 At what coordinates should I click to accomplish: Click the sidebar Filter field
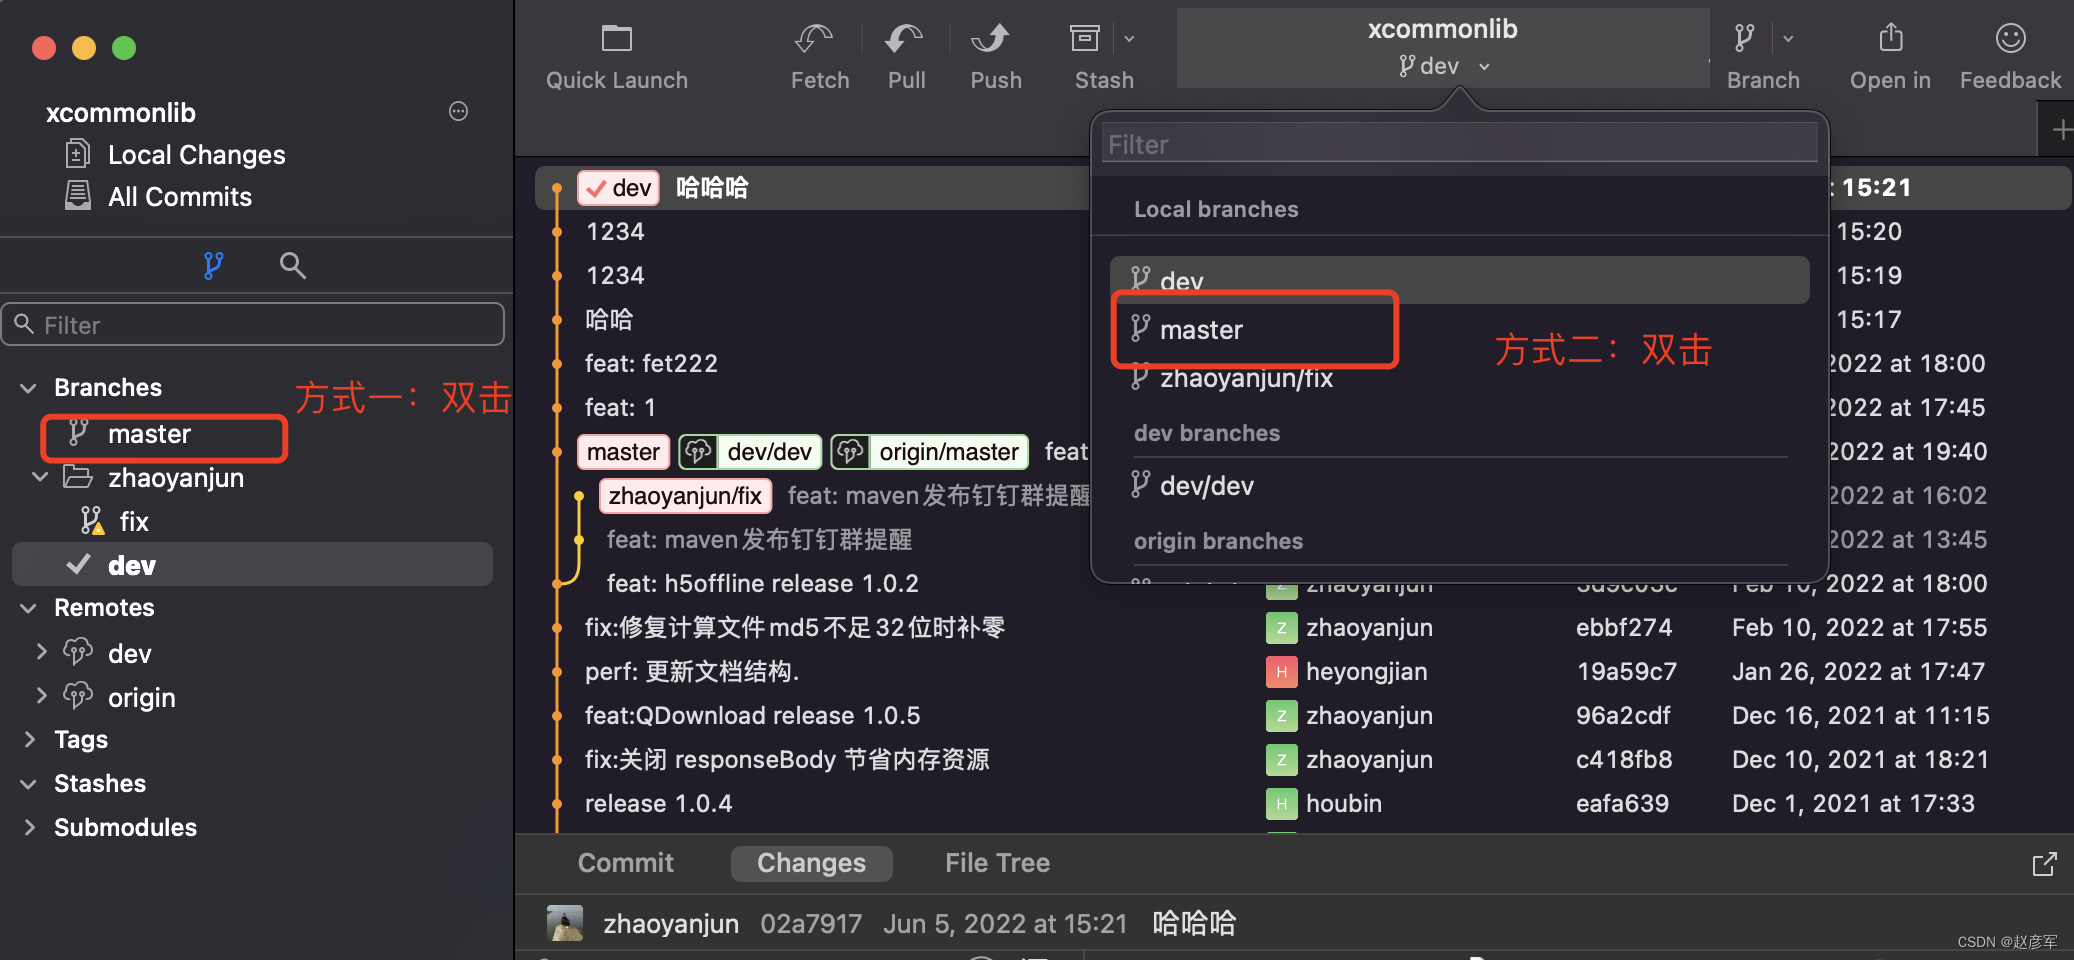coord(253,324)
